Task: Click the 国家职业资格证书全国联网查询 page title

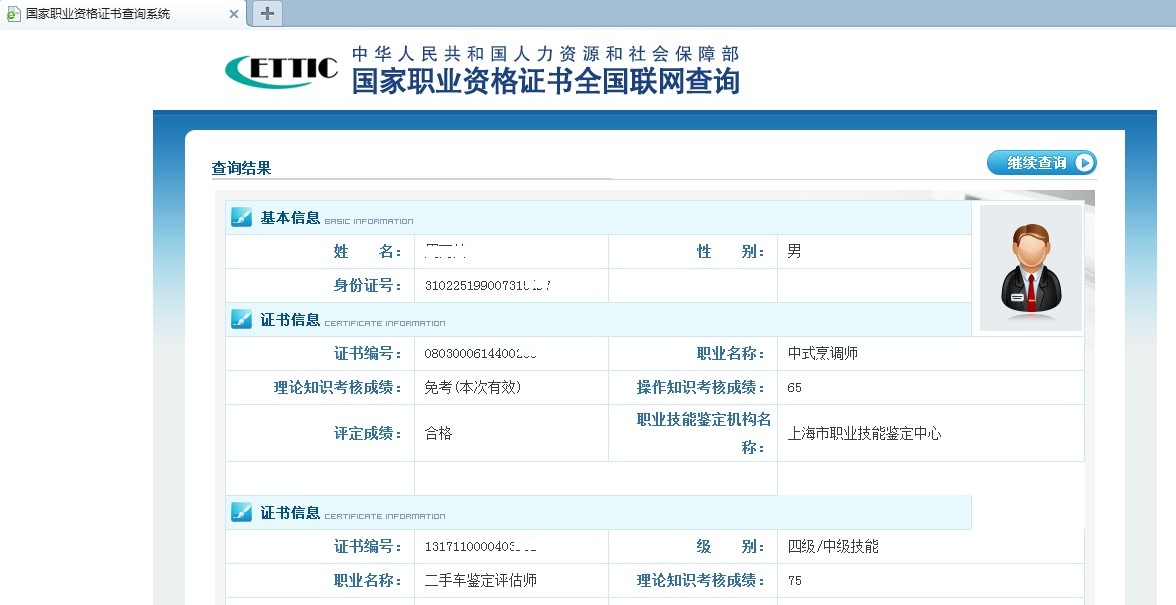Action: pos(545,81)
